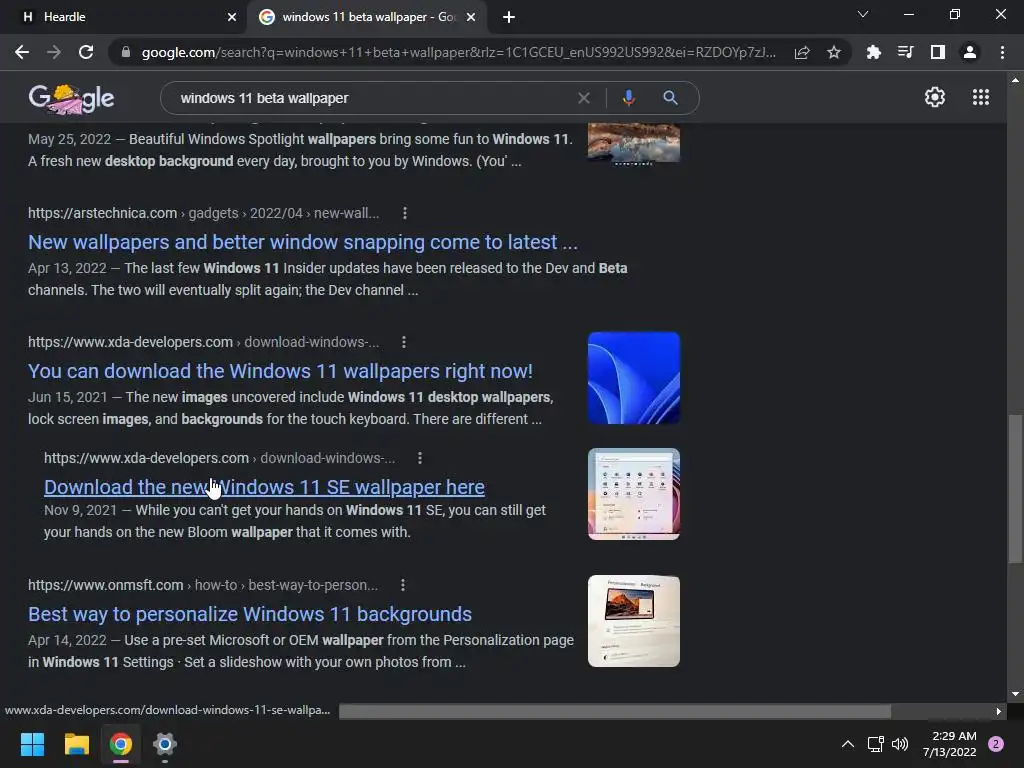The height and width of the screenshot is (768, 1024).
Task: Clear the Google search box
Action: (584, 98)
